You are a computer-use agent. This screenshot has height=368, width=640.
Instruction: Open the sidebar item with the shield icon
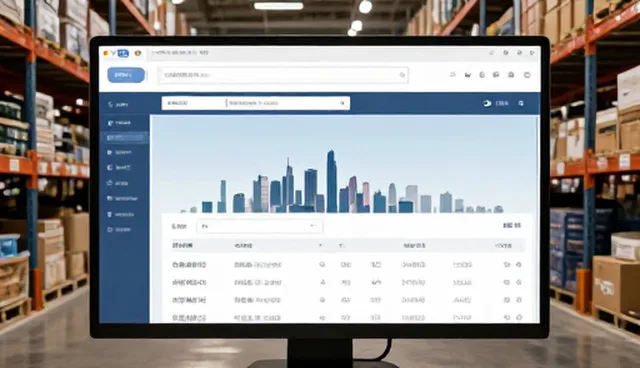[120, 214]
